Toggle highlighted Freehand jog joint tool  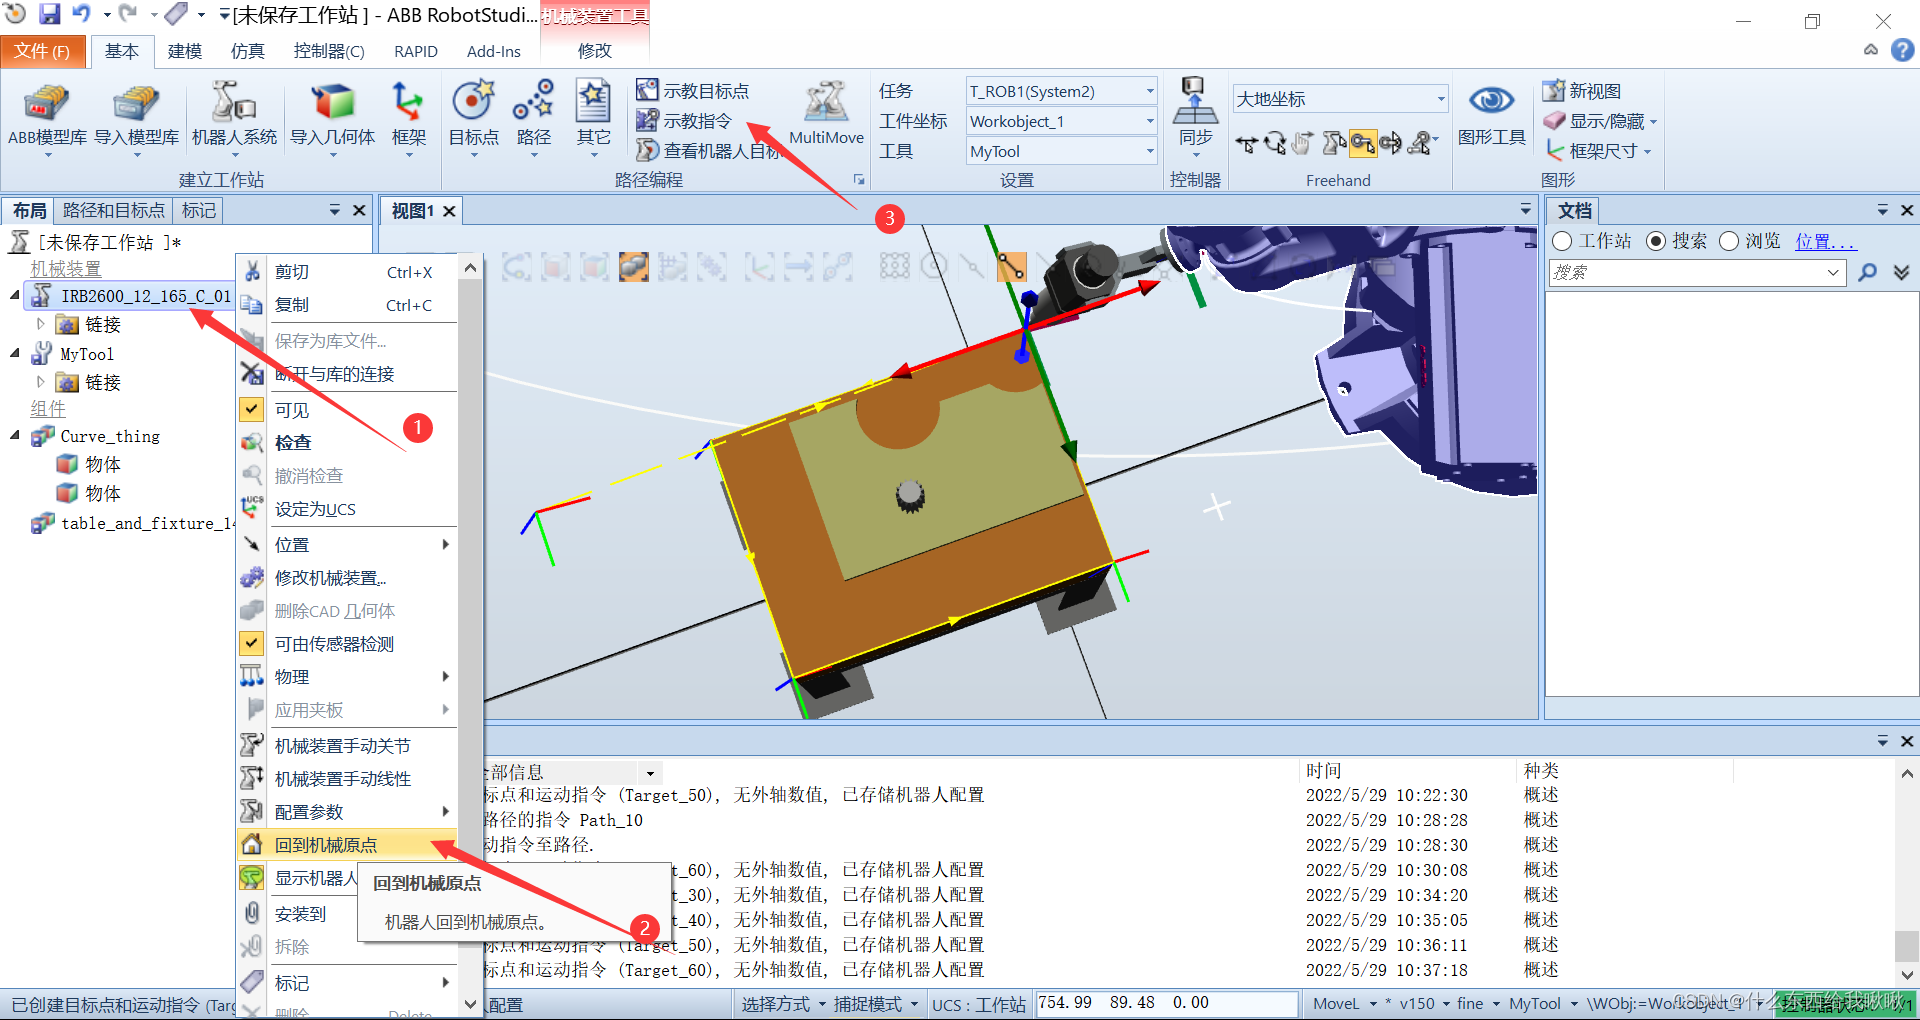[x=1362, y=145]
